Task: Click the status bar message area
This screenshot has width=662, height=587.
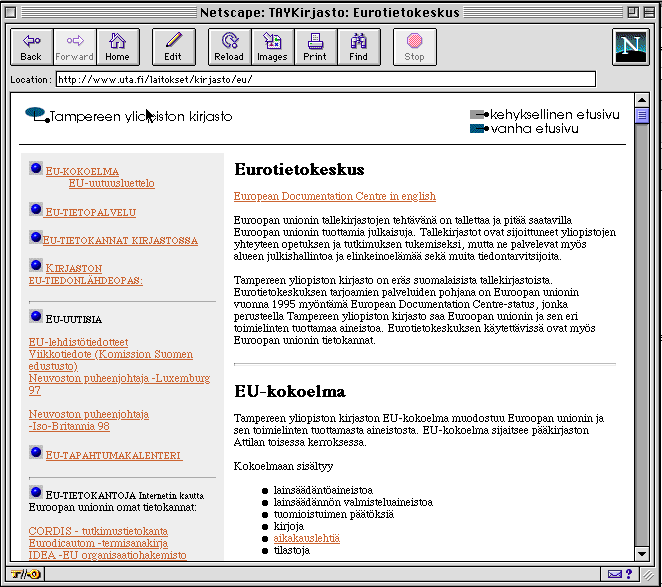Action: 323,574
